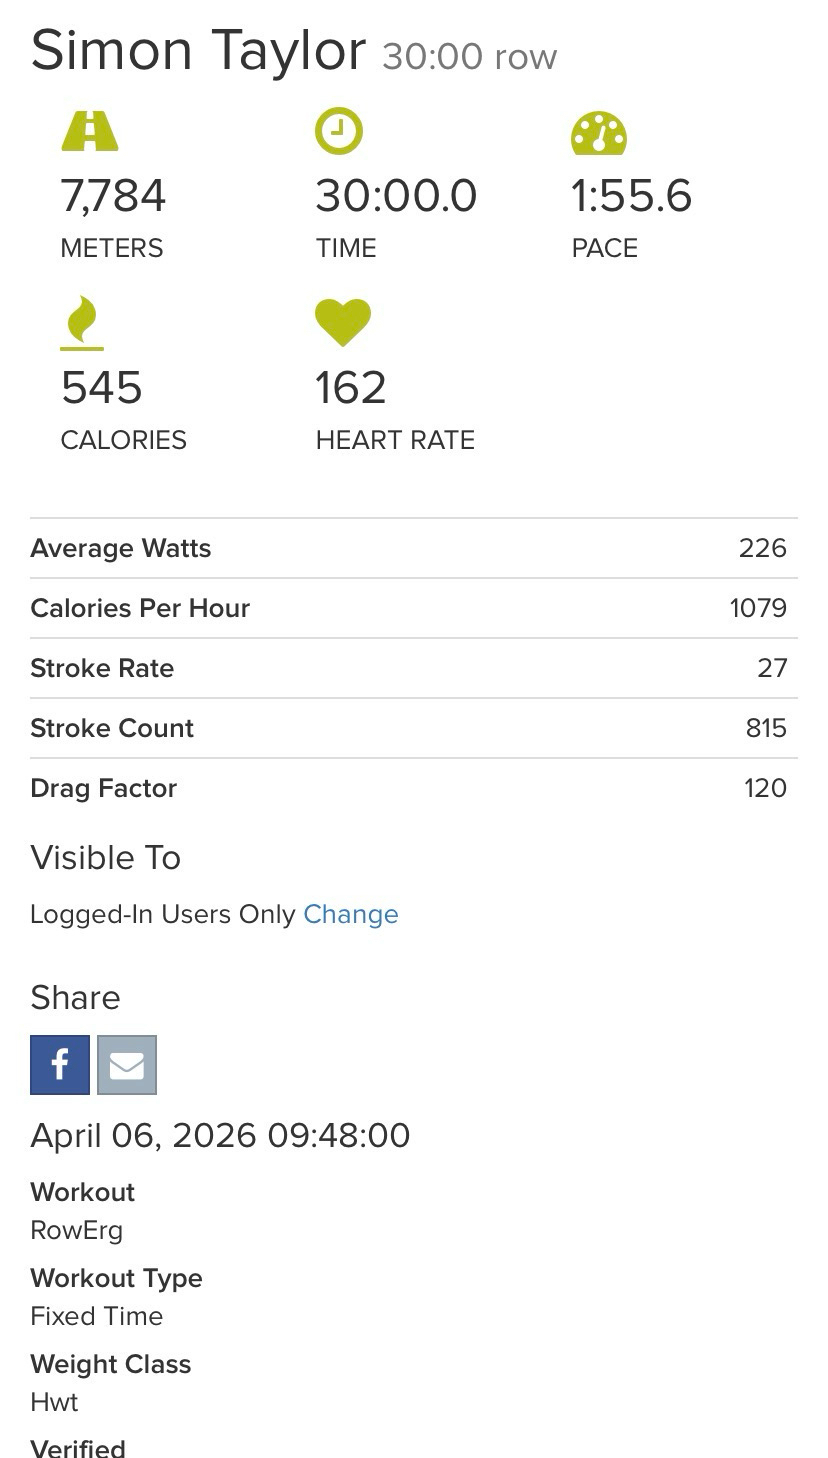Click the 30:00.0 time value
828x1458 pixels.
(x=396, y=195)
